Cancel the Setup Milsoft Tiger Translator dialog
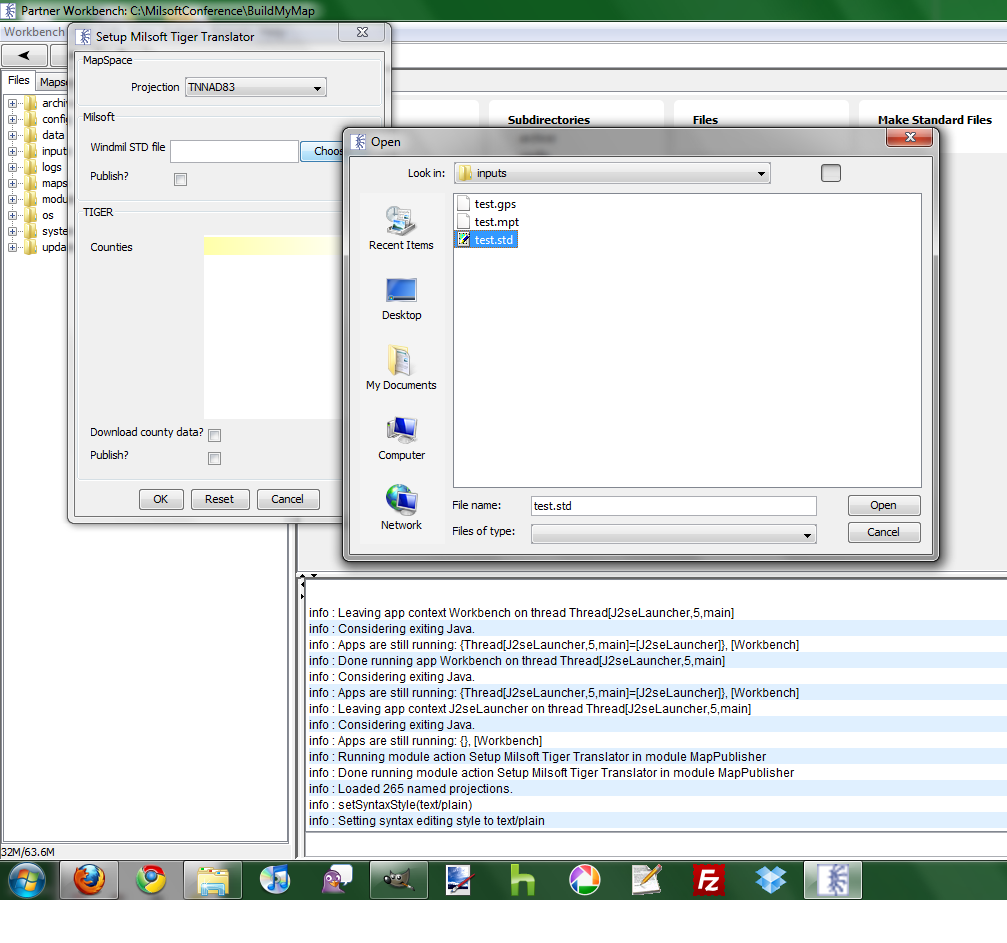 pos(287,499)
